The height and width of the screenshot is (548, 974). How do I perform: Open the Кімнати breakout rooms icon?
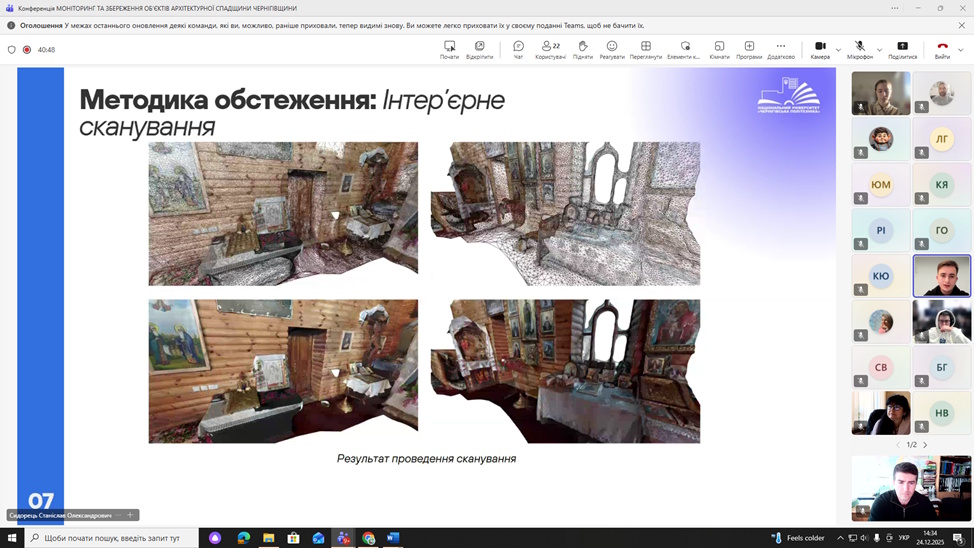(719, 49)
